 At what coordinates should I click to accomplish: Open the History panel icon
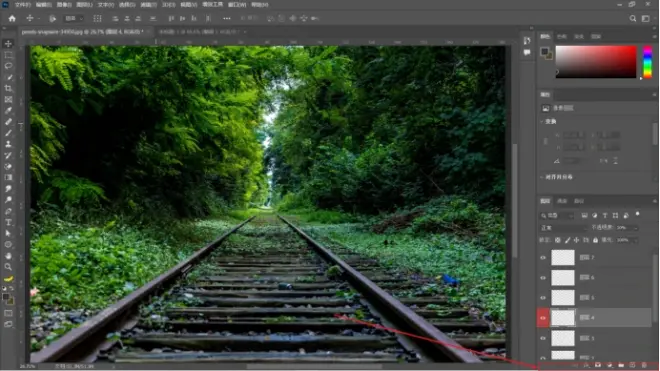coord(527,41)
